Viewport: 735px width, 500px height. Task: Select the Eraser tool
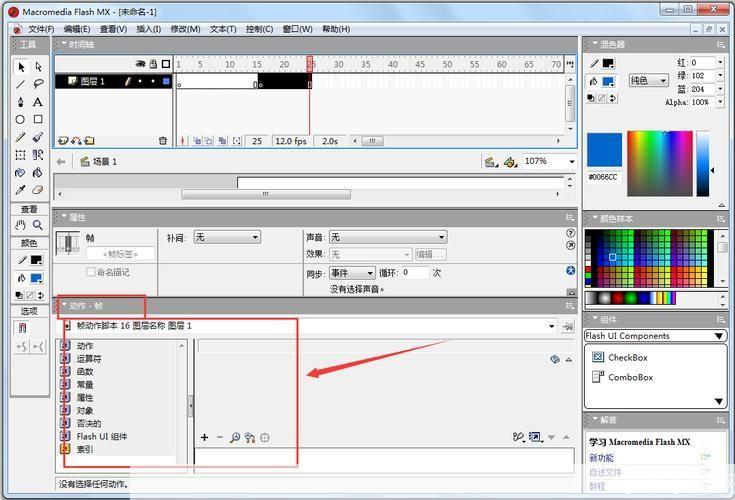click(38, 190)
